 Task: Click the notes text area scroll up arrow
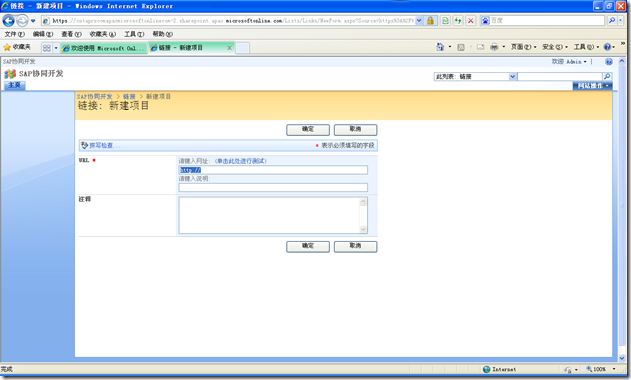click(363, 202)
